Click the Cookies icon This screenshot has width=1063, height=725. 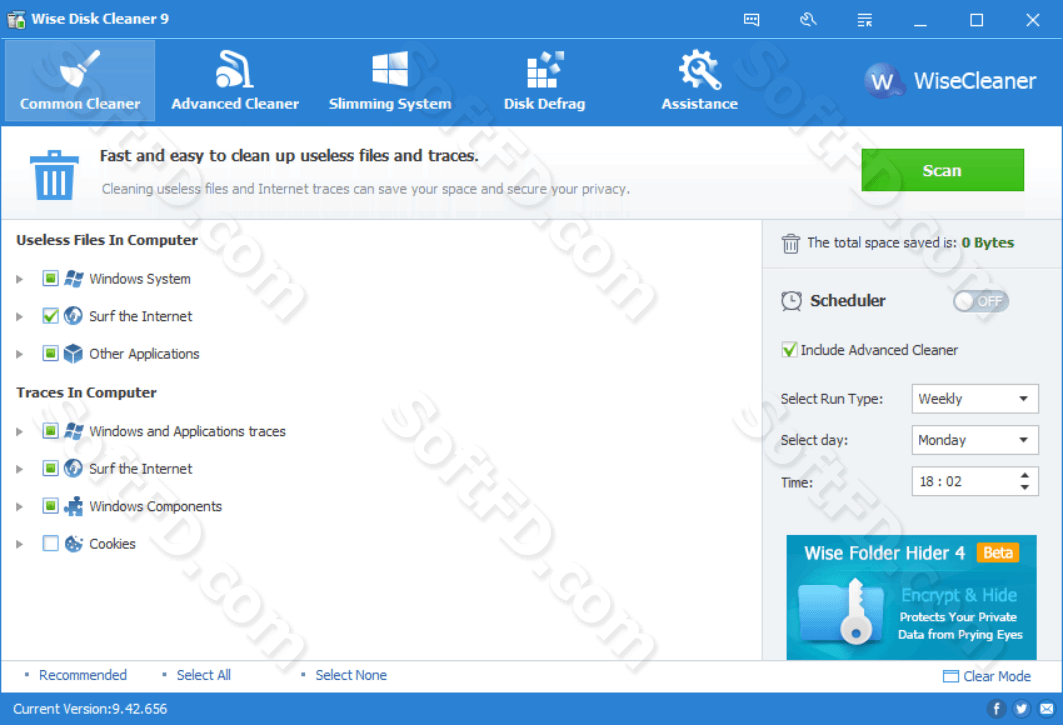pyautogui.click(x=73, y=543)
